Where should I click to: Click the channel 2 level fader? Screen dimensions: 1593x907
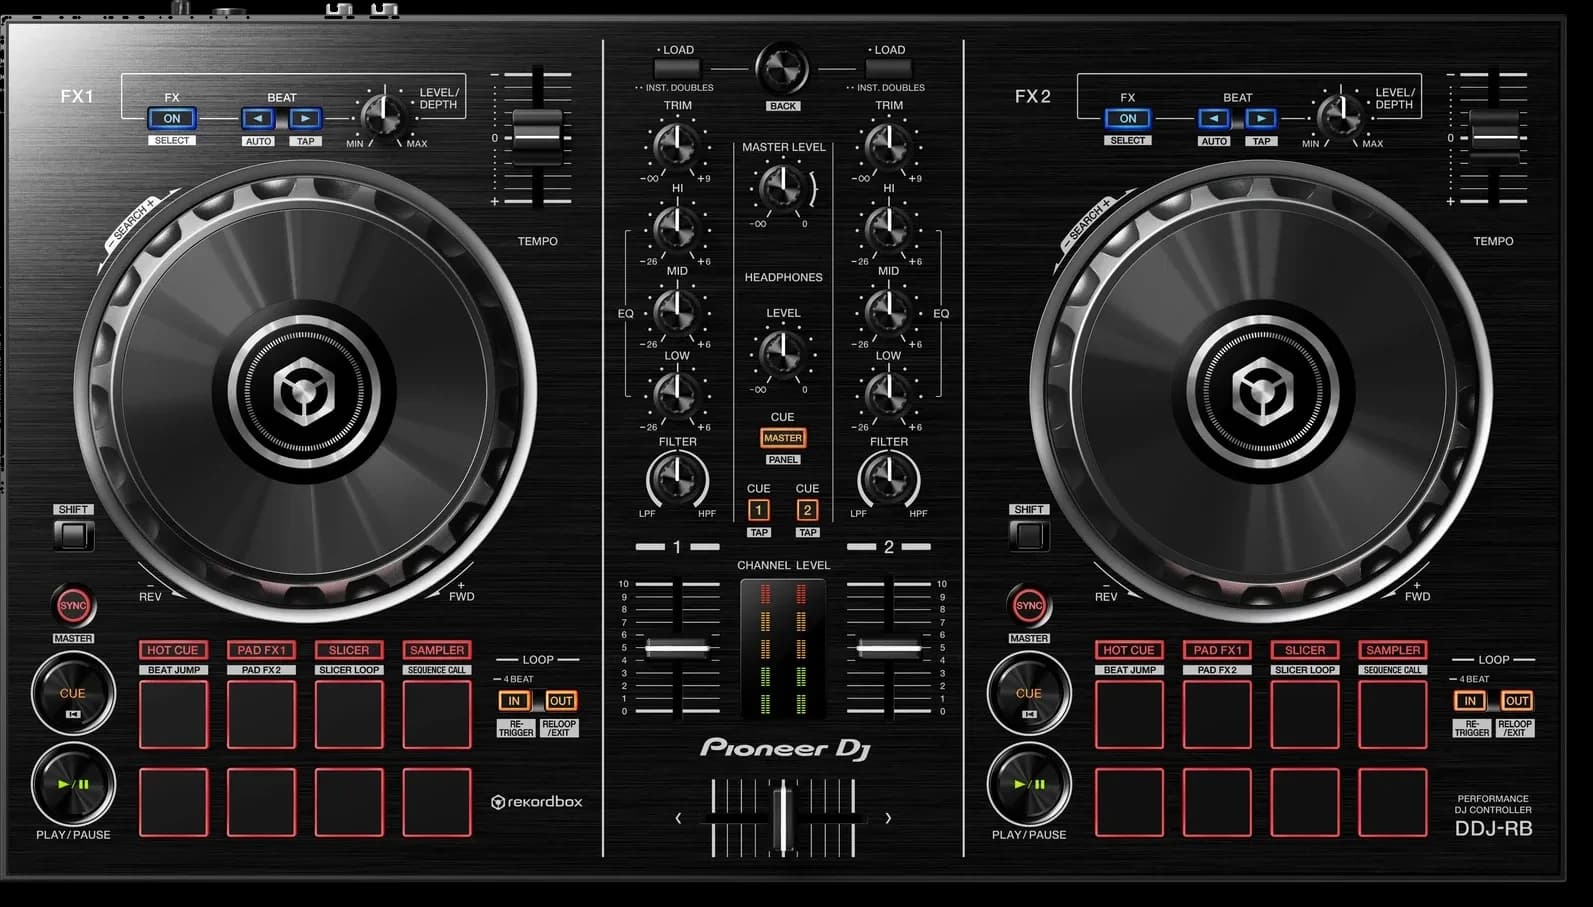click(889, 648)
